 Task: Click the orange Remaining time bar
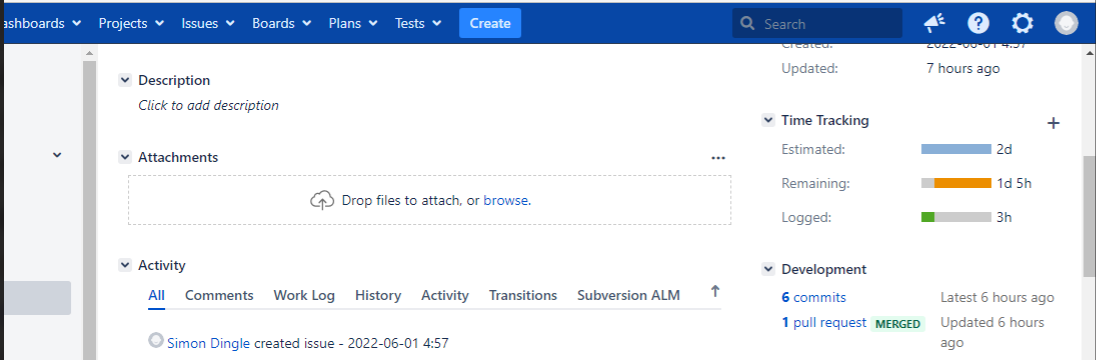coord(962,183)
